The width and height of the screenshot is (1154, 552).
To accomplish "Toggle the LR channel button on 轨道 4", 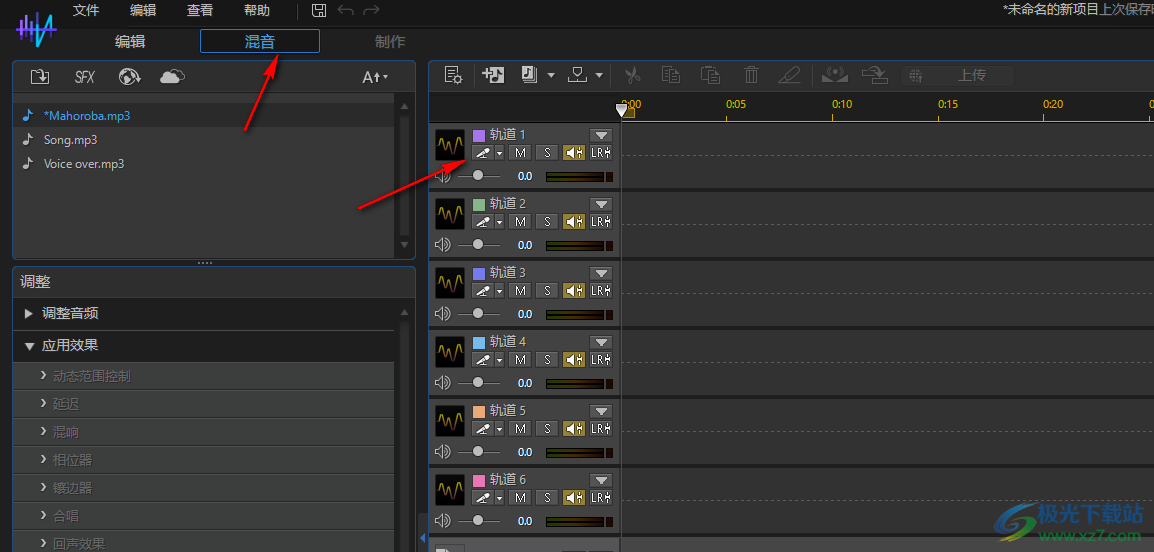I will point(600,360).
